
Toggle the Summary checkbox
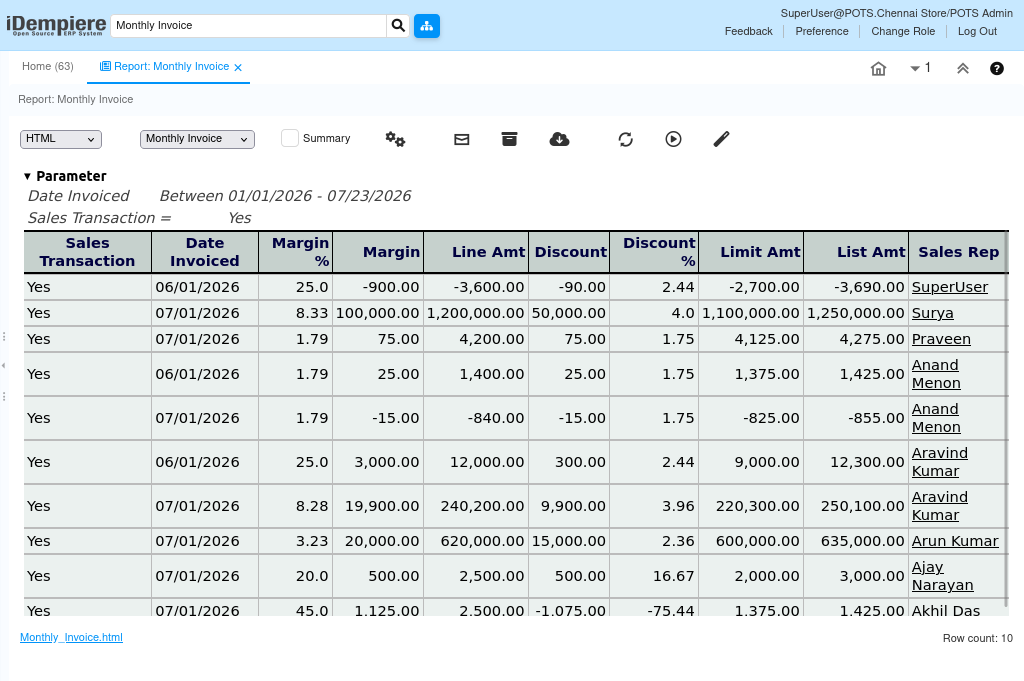[x=290, y=138]
